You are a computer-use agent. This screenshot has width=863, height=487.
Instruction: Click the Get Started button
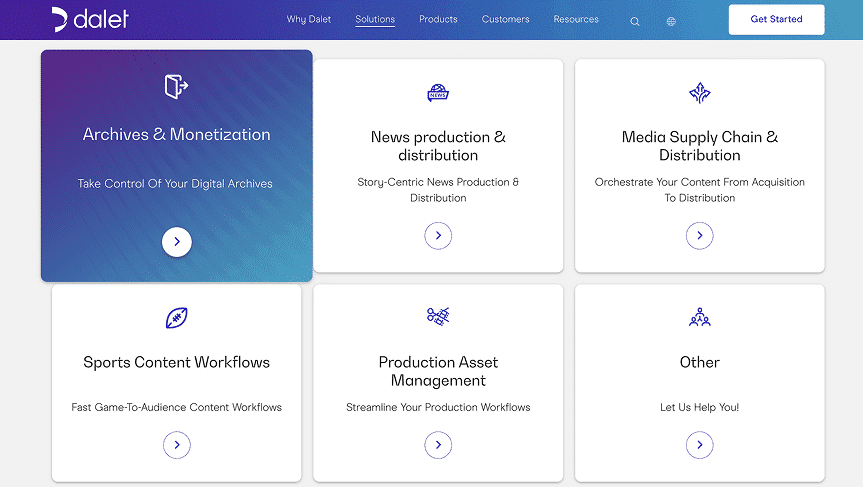click(776, 19)
